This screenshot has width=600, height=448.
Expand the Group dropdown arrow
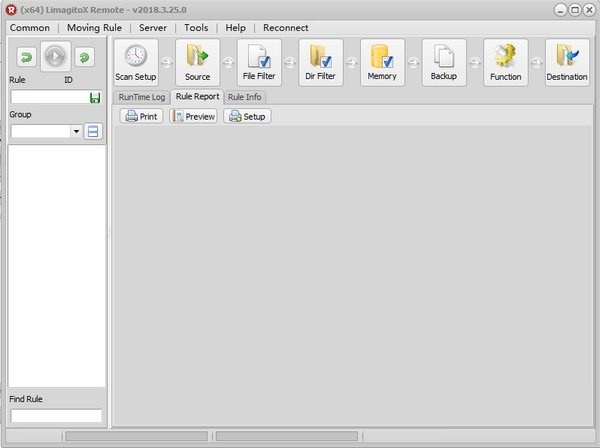coord(76,131)
